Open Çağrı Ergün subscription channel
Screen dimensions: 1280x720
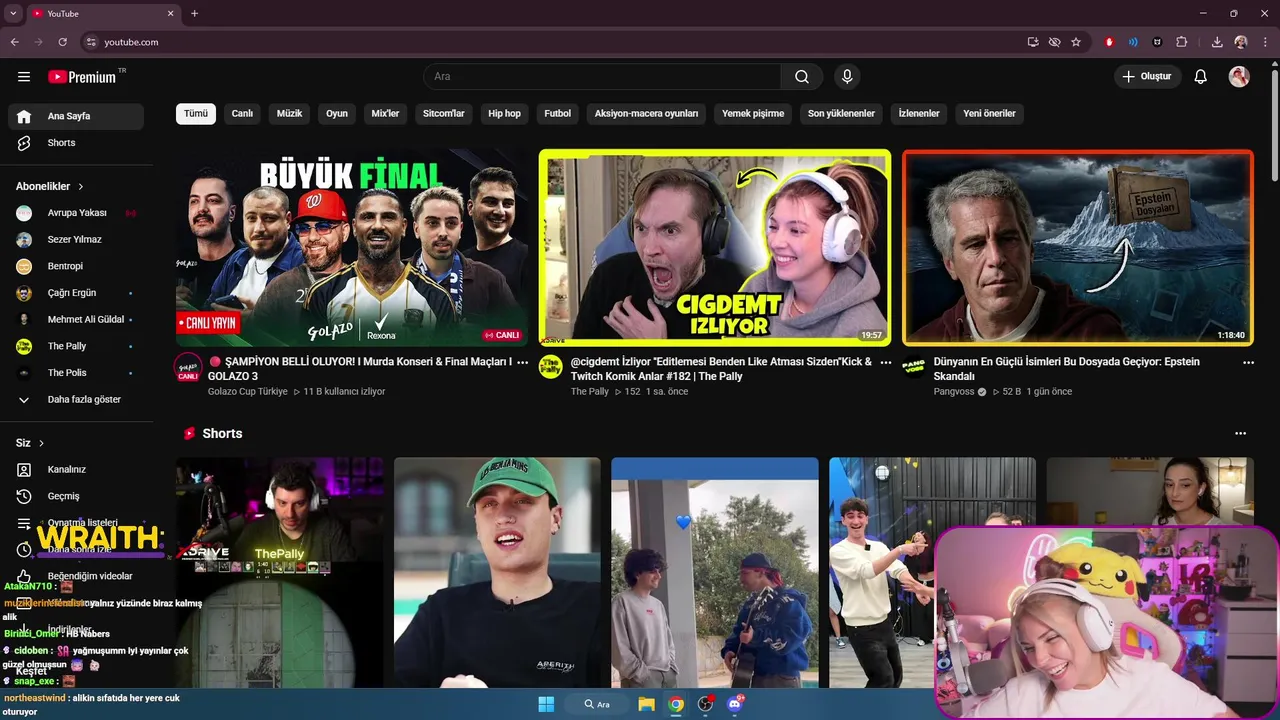pyautogui.click(x=76, y=293)
